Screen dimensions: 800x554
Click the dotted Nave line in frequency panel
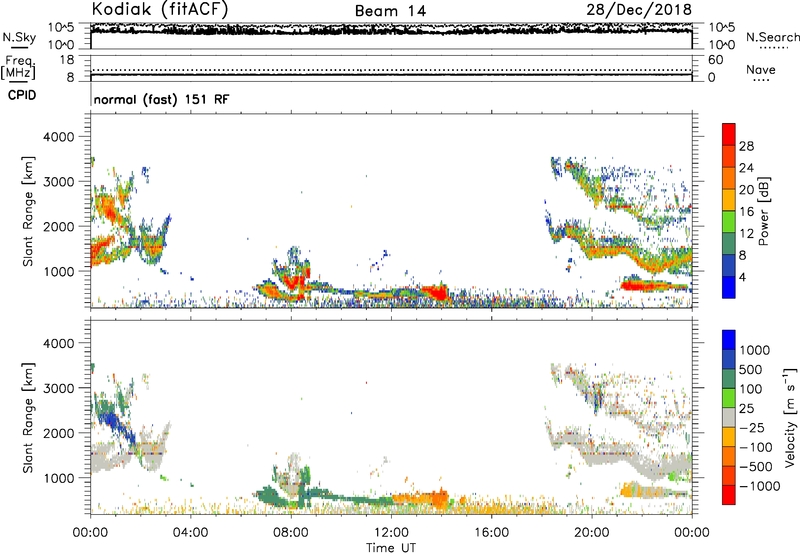391,70
